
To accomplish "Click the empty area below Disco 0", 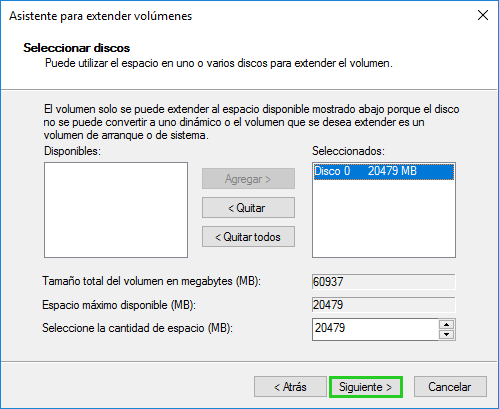I will (x=384, y=218).
